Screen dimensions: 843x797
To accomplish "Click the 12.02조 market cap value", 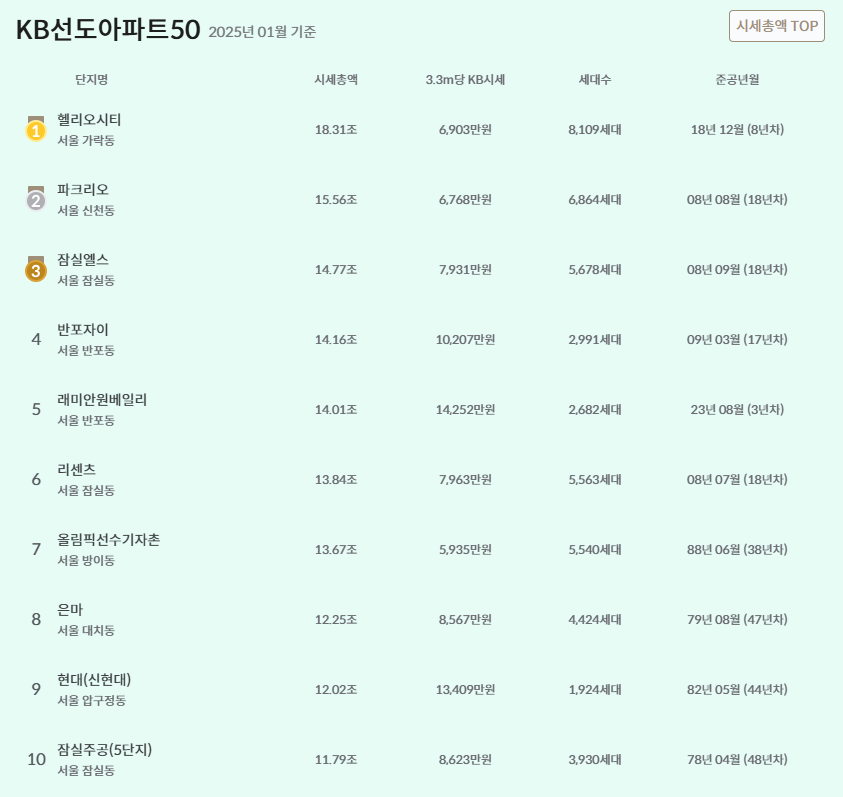I will pos(336,689).
